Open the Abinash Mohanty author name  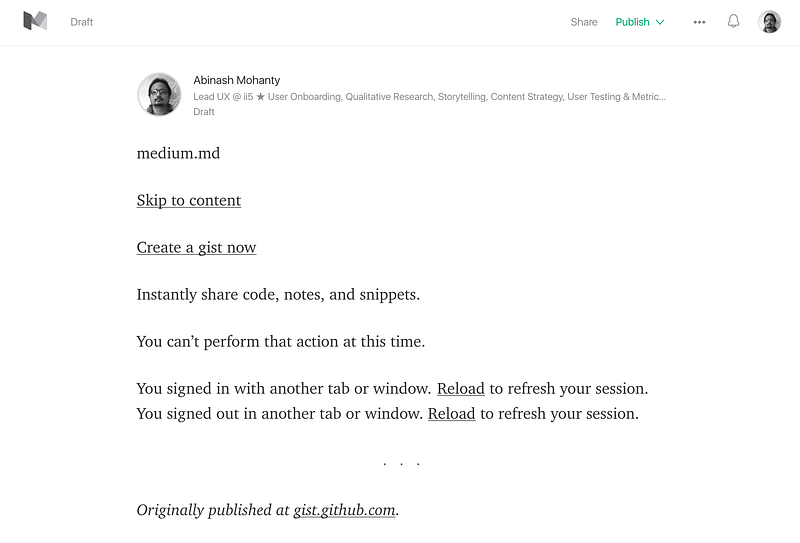coord(237,80)
